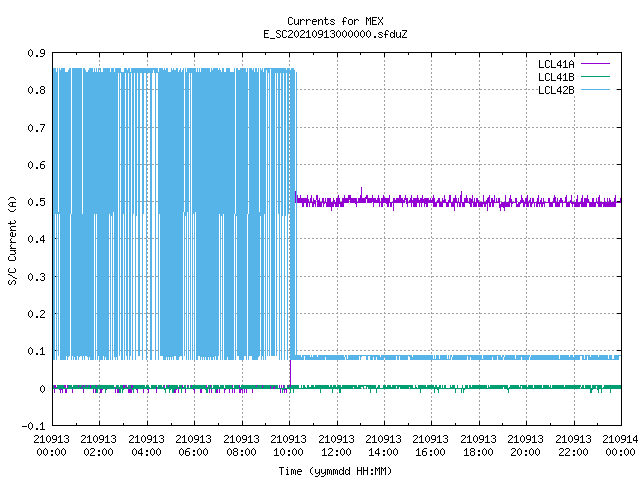
Task: Click the 0.7 y-axis tick label
Action: (36, 128)
